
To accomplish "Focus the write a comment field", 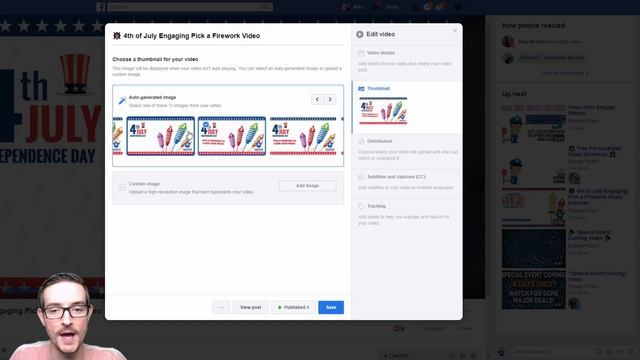I will click(x=553, y=352).
